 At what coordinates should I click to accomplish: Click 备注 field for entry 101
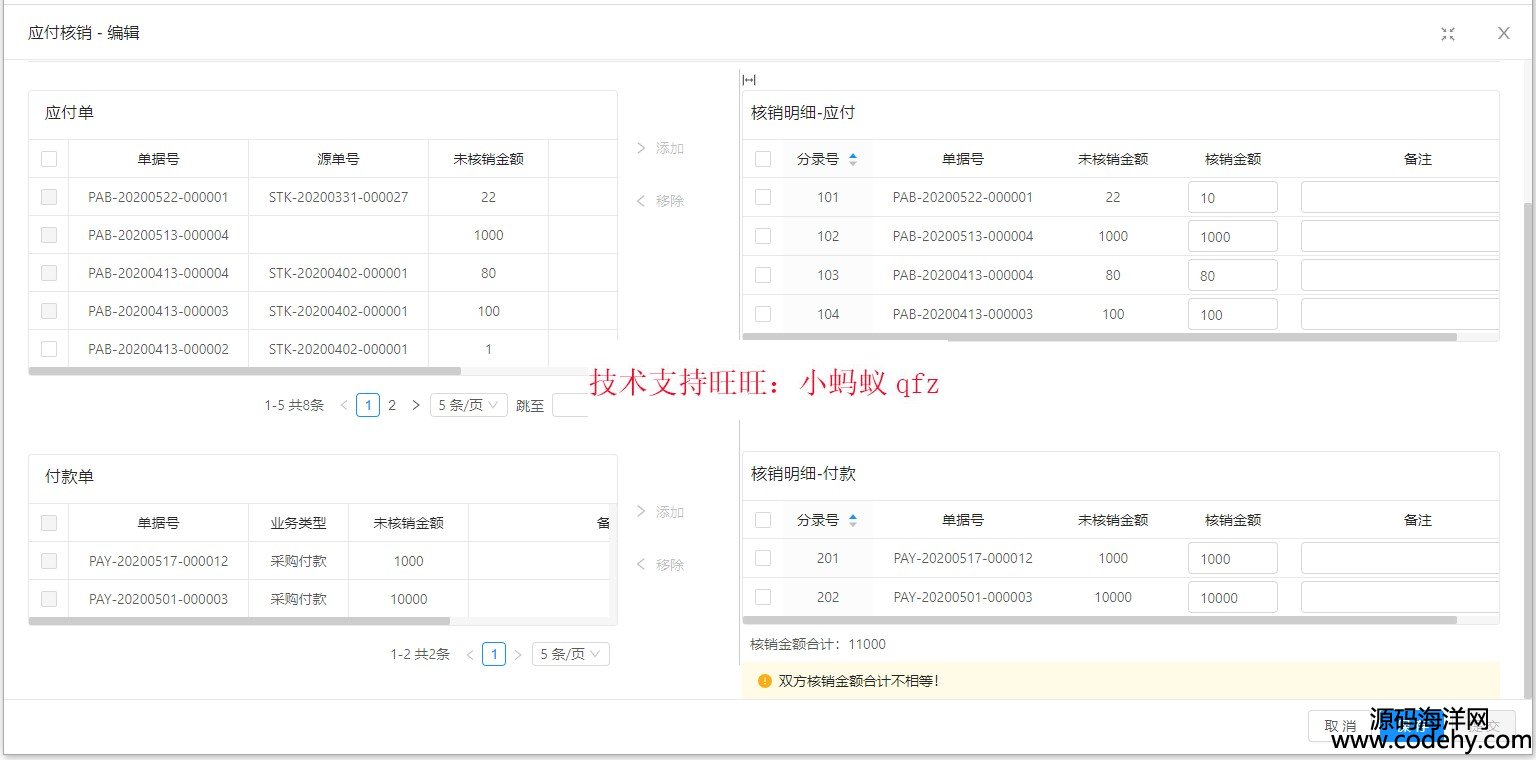[1400, 197]
